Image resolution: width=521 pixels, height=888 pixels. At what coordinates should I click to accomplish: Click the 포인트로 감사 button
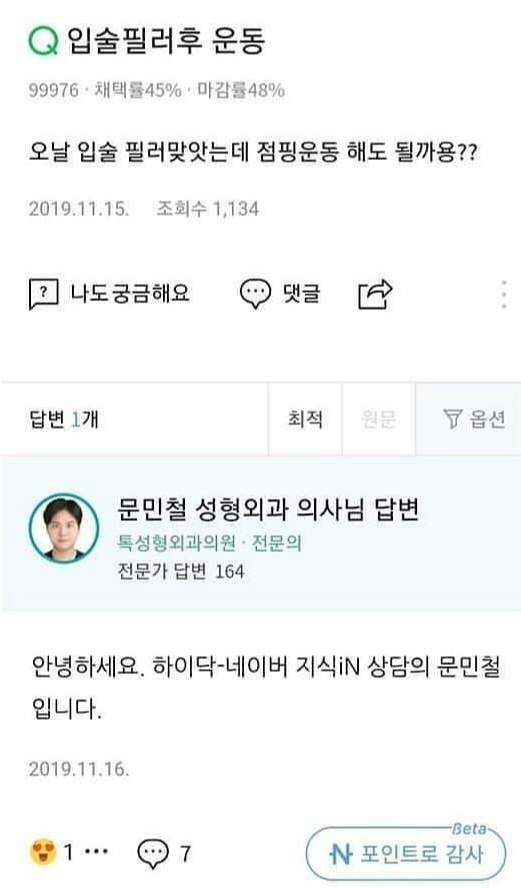[405, 853]
